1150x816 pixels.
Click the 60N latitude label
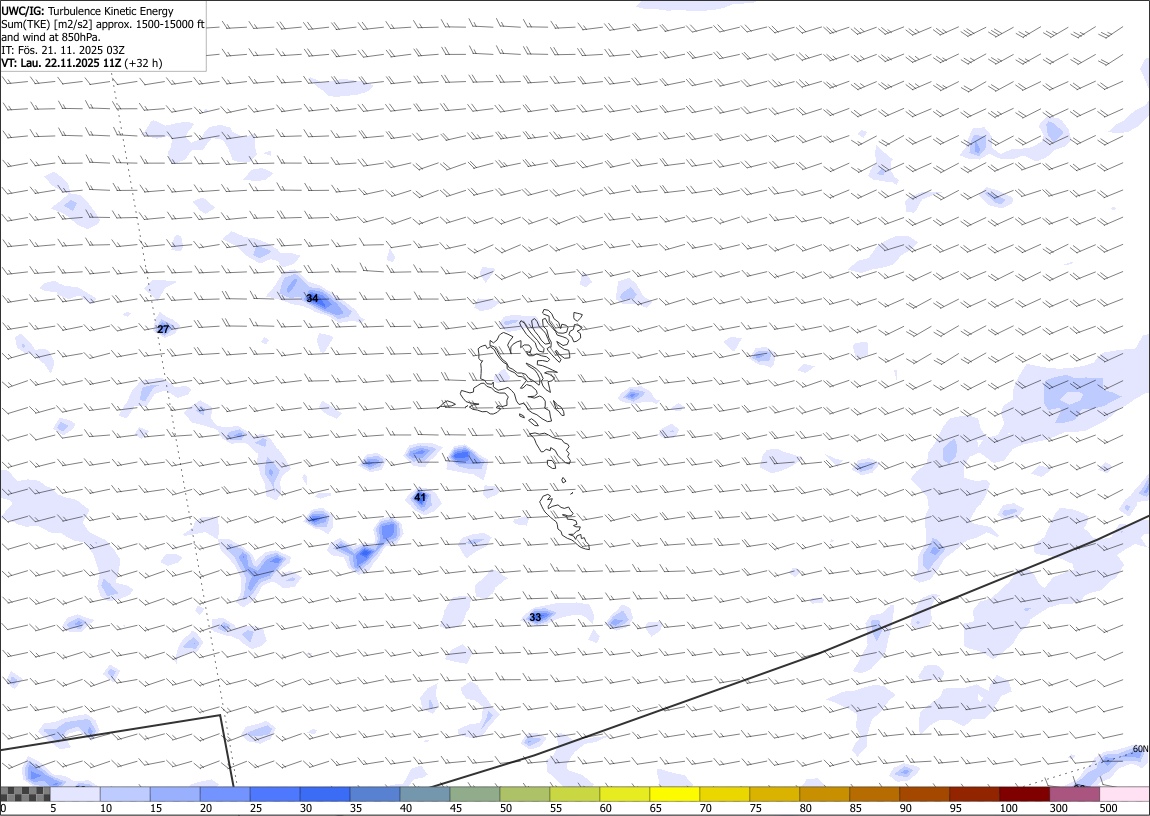(x=1140, y=749)
